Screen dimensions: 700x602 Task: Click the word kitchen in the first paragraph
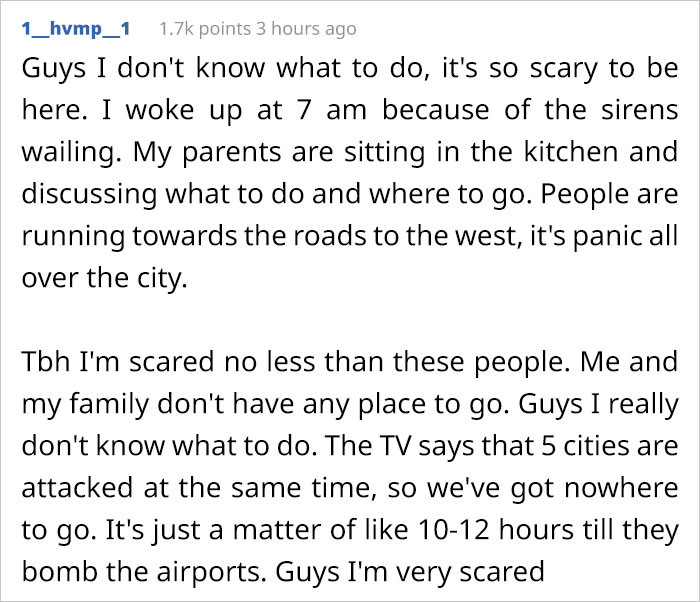571,152
